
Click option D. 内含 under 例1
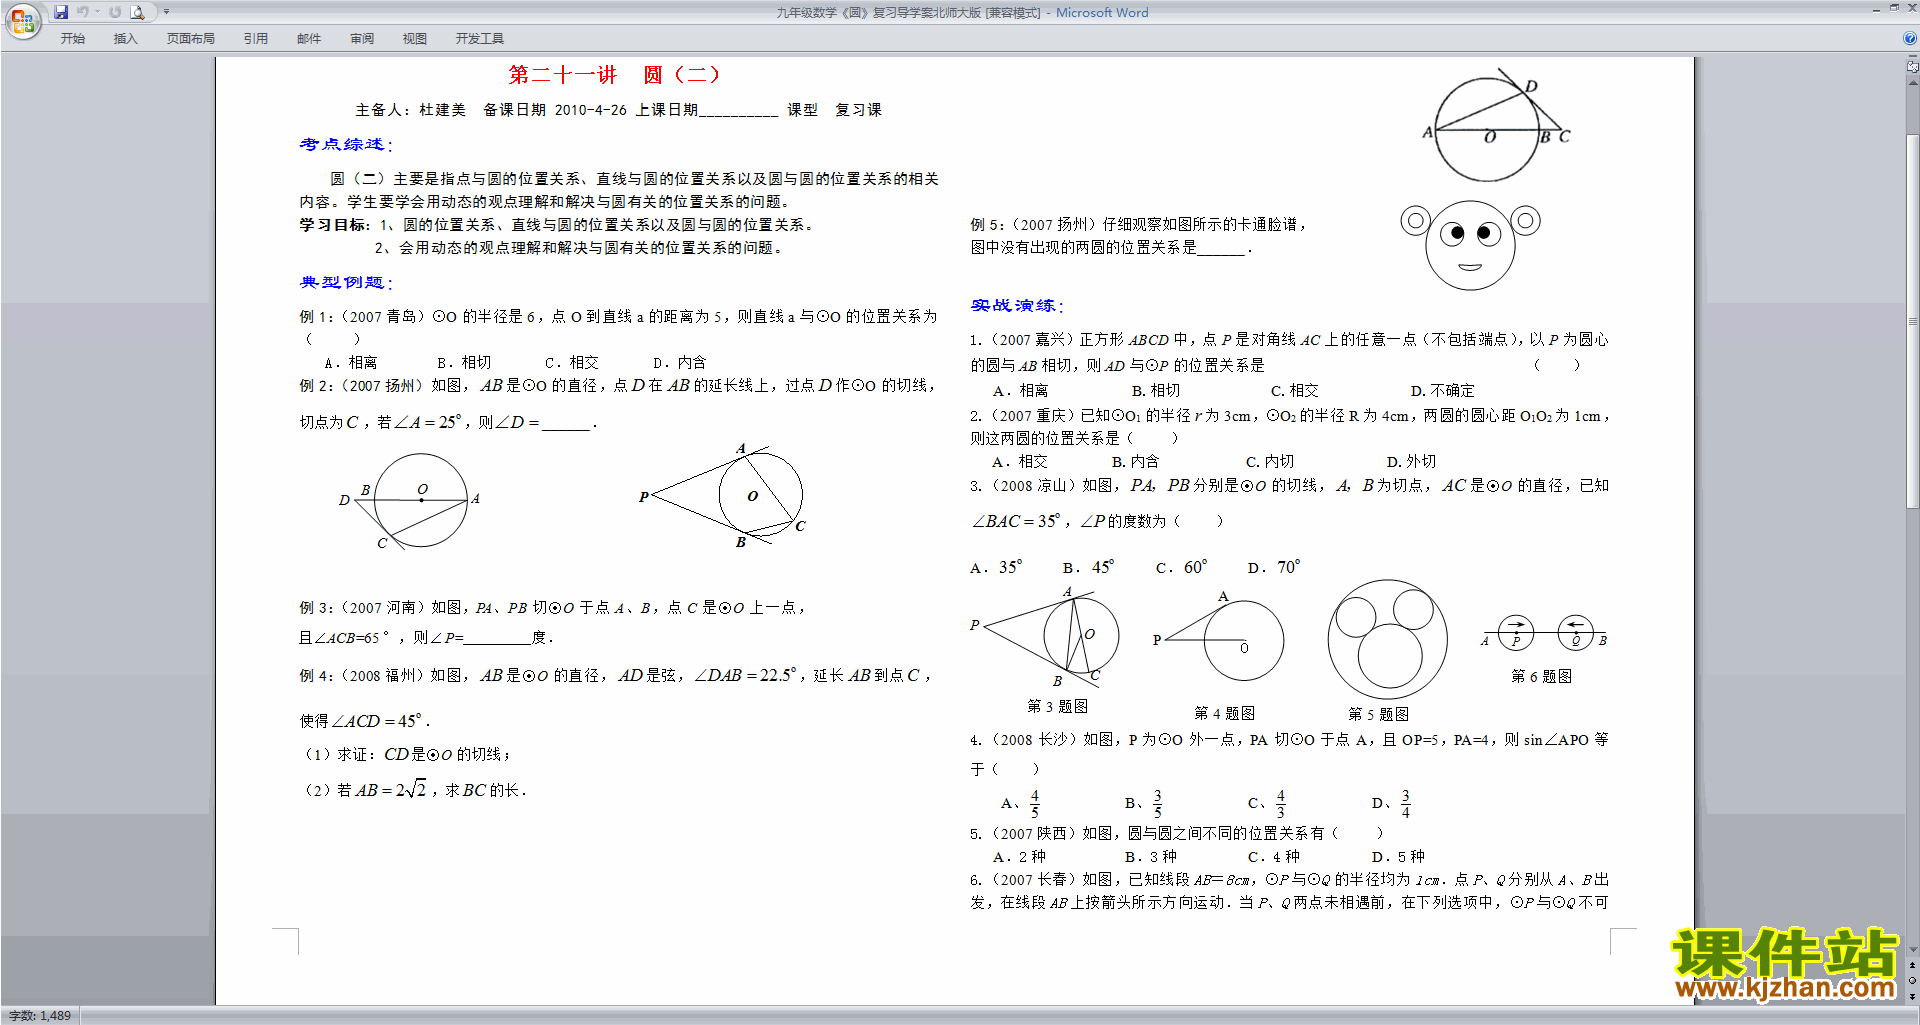point(679,362)
